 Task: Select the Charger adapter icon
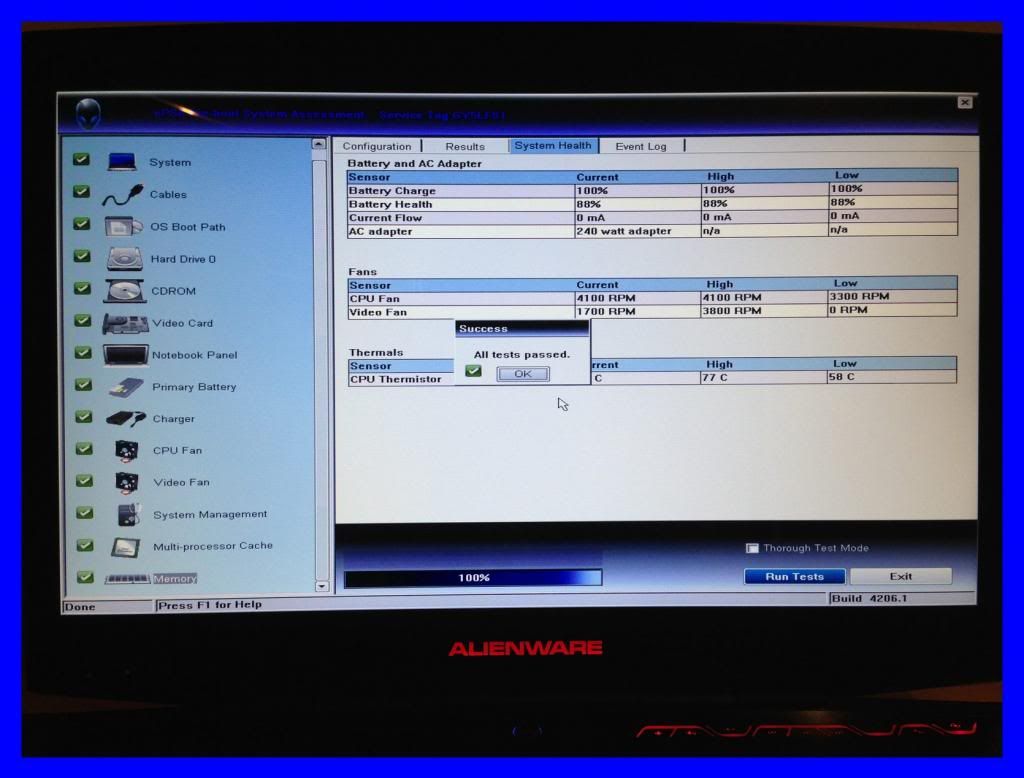point(126,419)
